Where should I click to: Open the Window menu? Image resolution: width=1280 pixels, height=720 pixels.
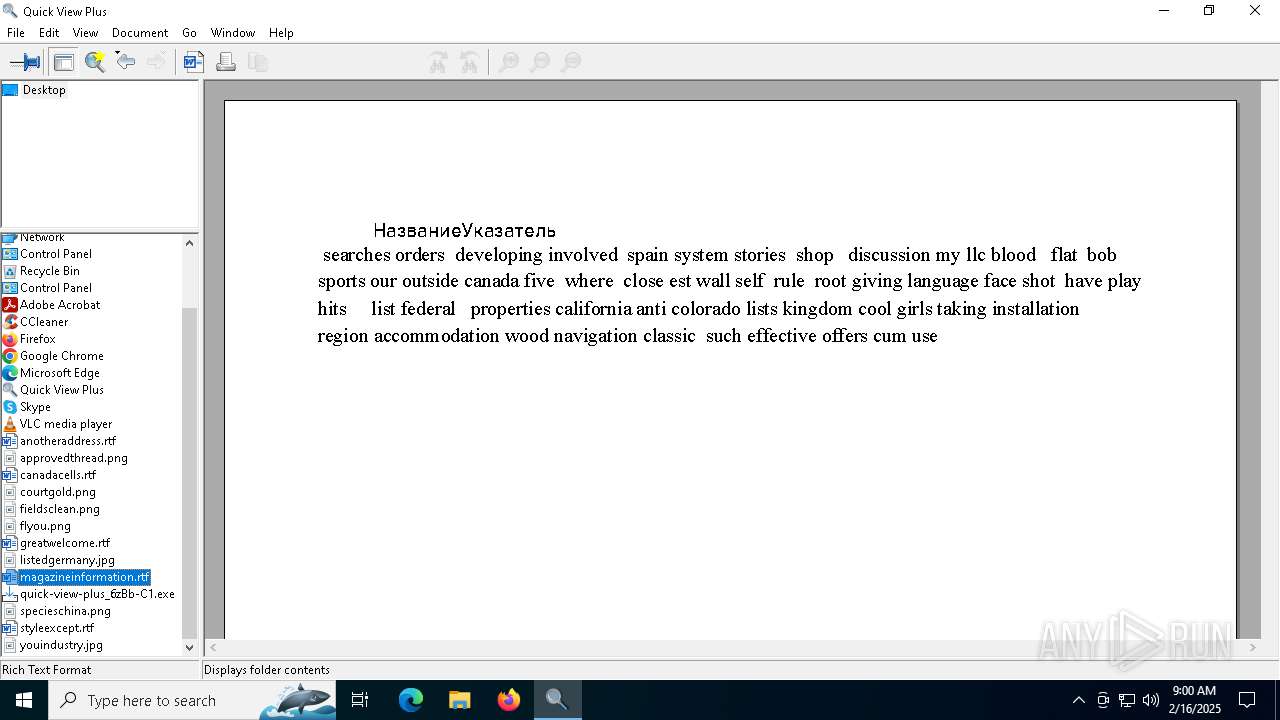click(233, 33)
